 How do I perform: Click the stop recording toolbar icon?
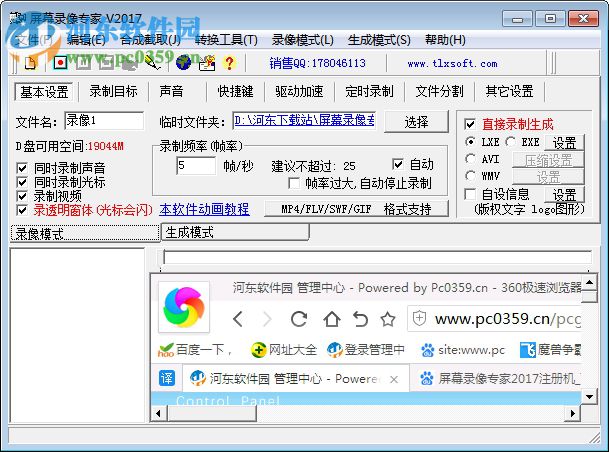106,63
